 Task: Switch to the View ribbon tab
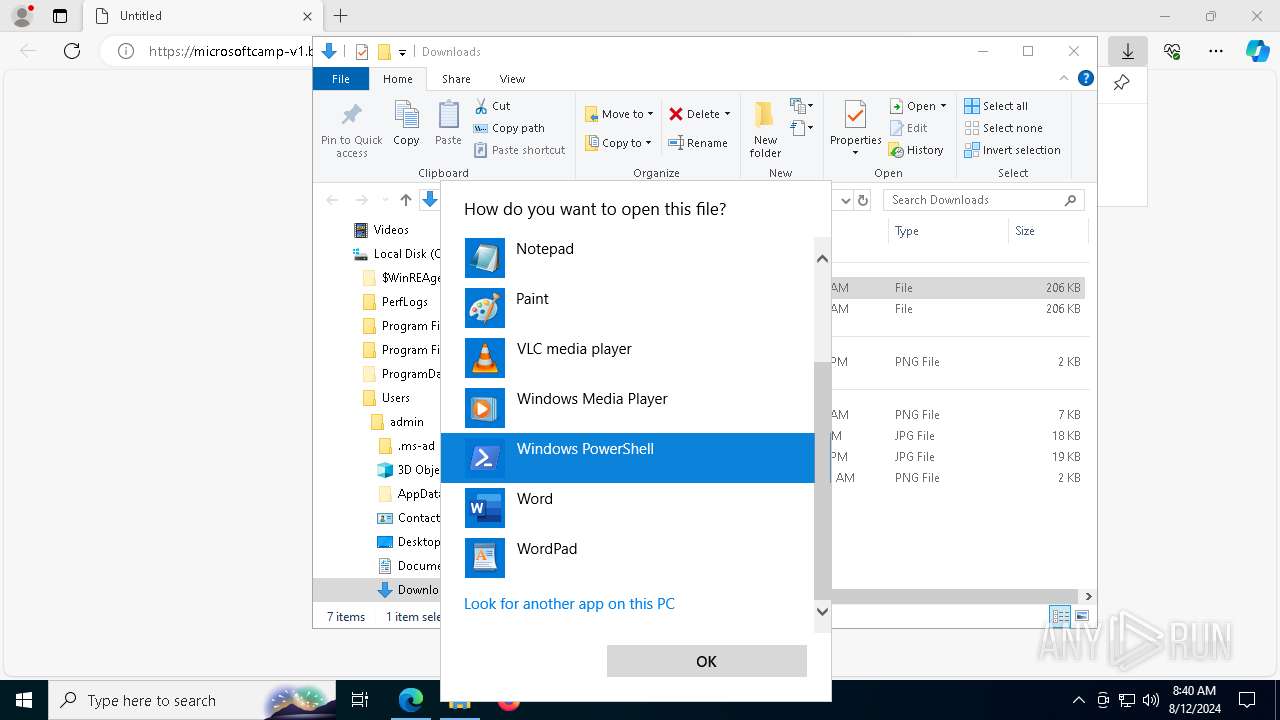tap(512, 78)
